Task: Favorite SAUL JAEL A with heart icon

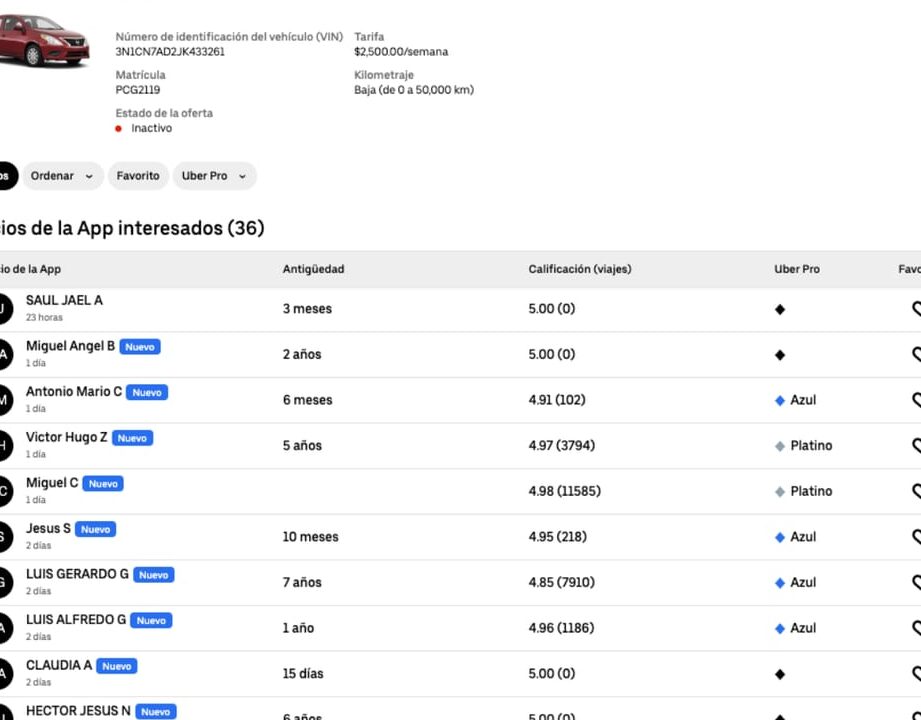Action: pos(915,309)
